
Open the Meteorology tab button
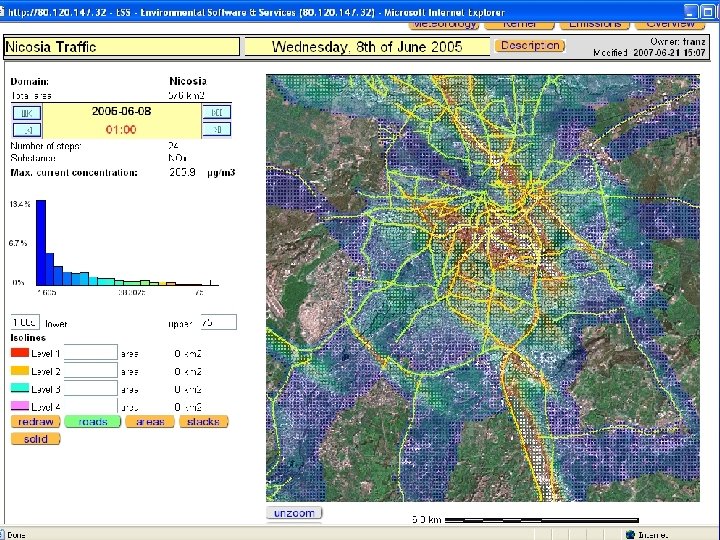coord(444,25)
